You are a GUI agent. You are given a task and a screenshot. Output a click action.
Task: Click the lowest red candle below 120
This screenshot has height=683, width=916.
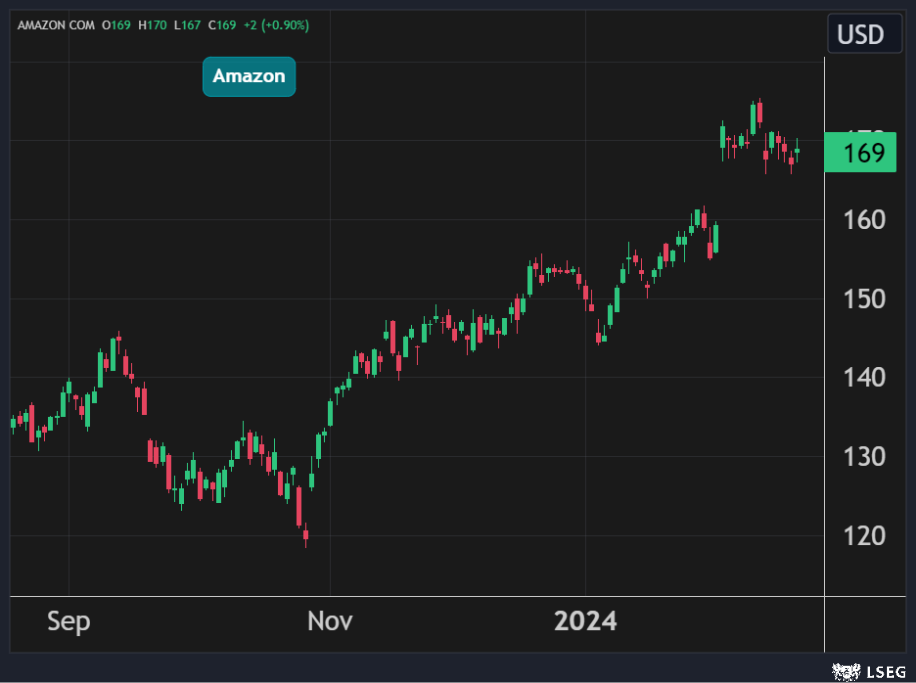click(x=305, y=537)
